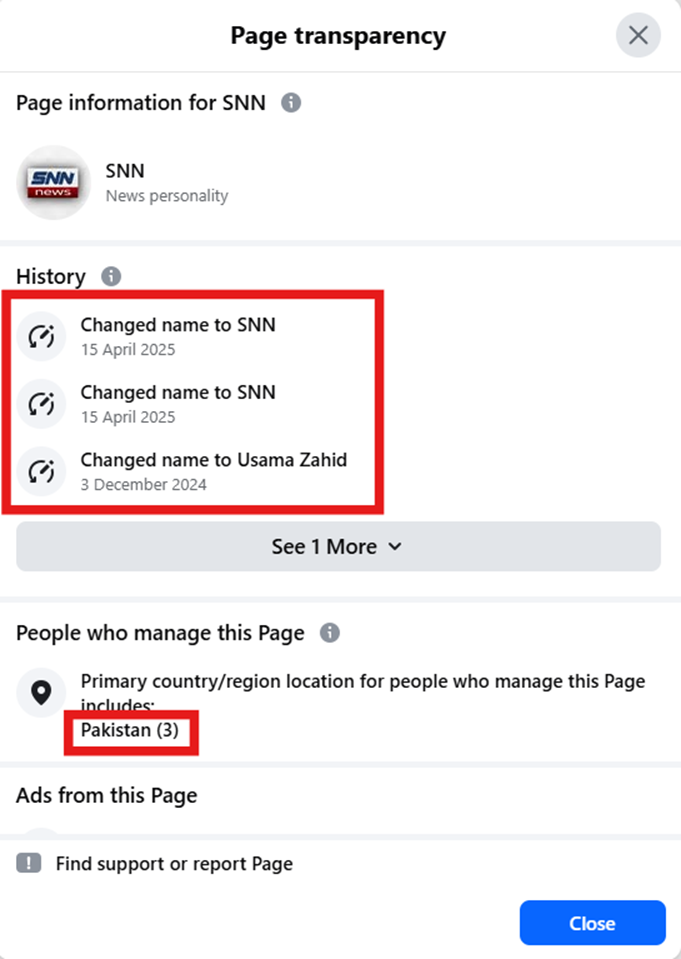Click the info icon next to History
Viewport: 681px width, 959px height.
point(111,276)
